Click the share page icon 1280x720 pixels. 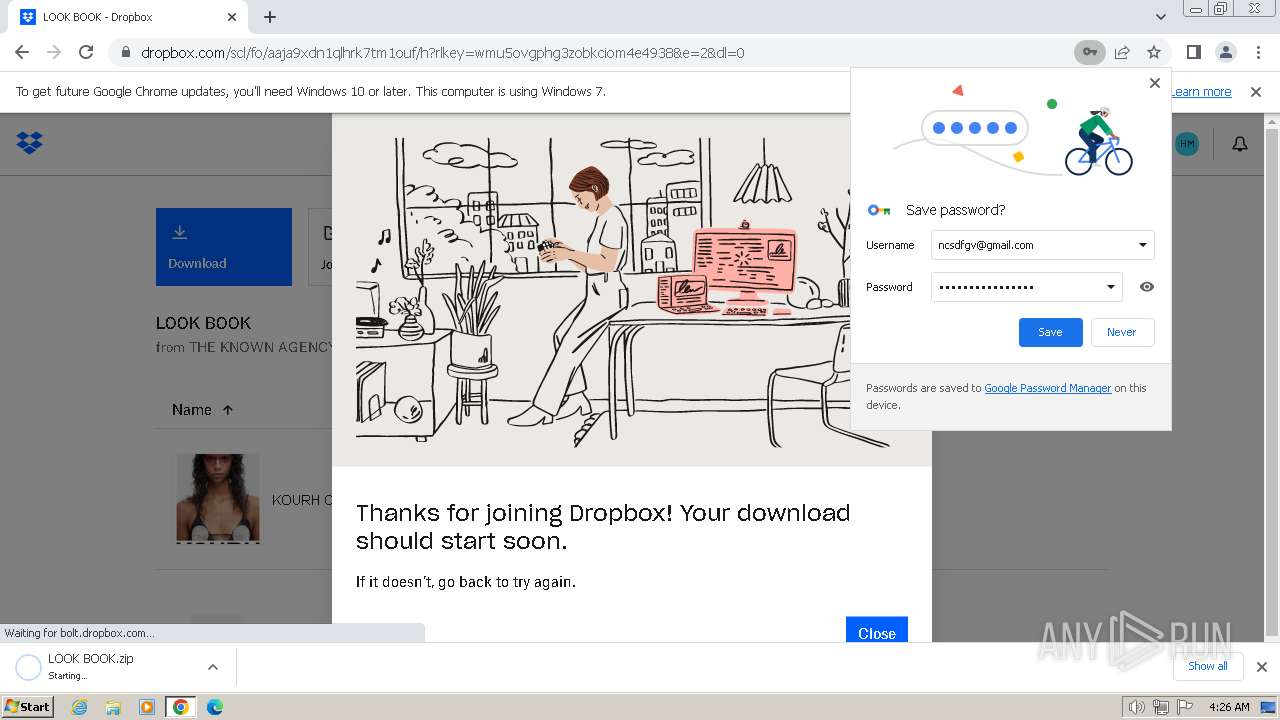(x=1122, y=52)
